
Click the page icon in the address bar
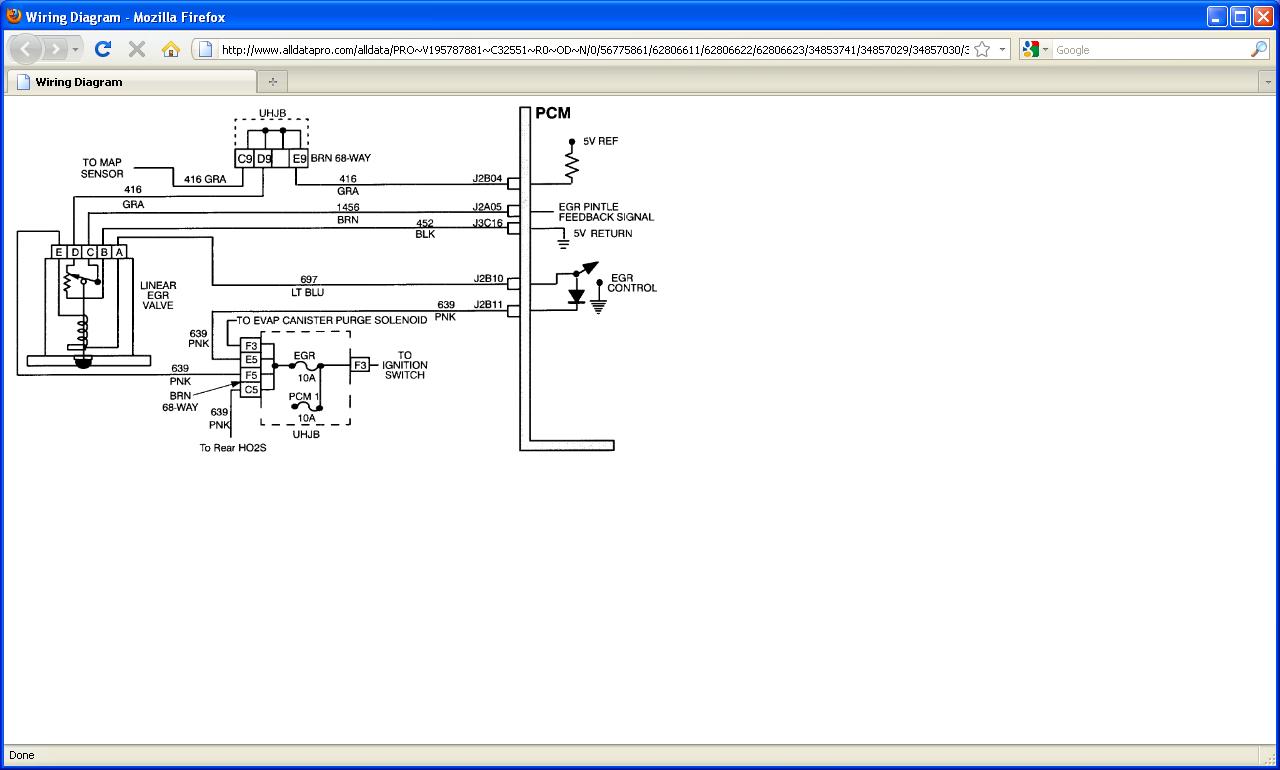click(206, 49)
